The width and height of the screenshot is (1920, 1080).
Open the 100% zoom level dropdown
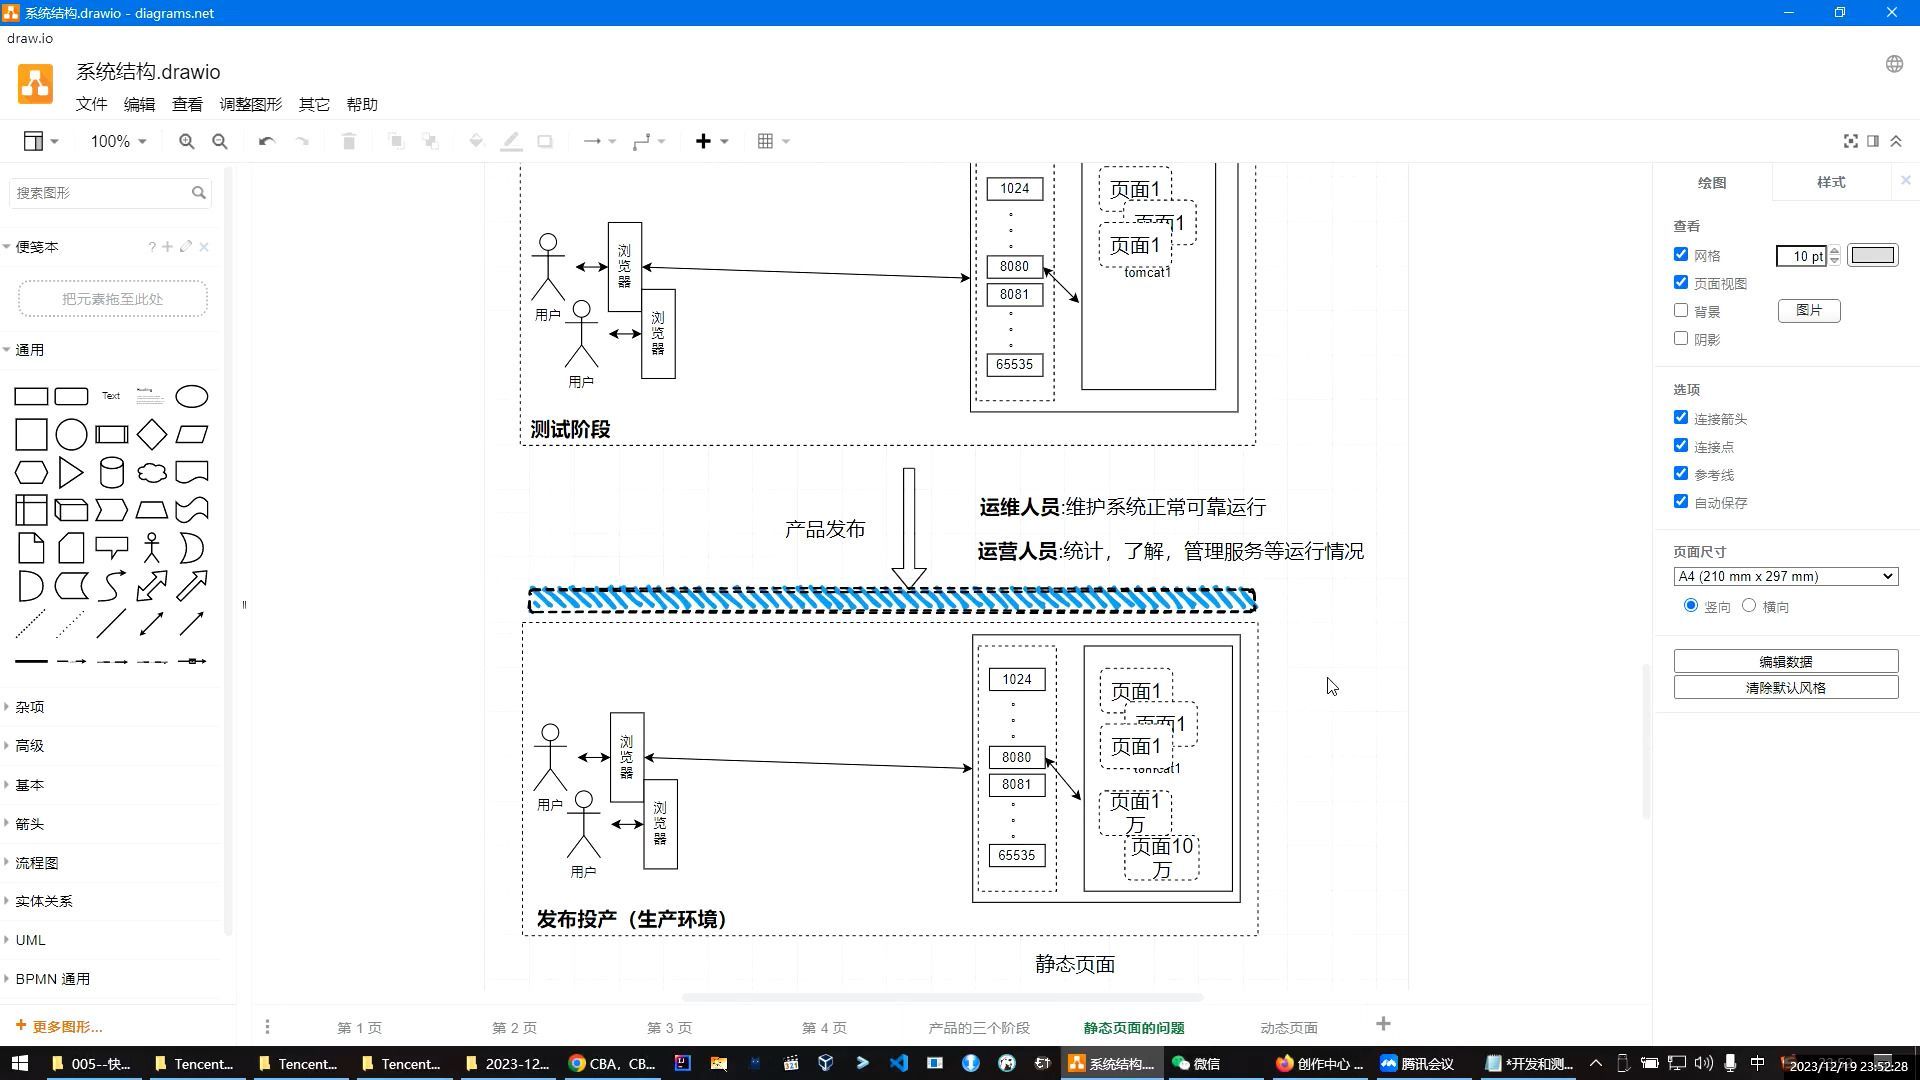[118, 141]
